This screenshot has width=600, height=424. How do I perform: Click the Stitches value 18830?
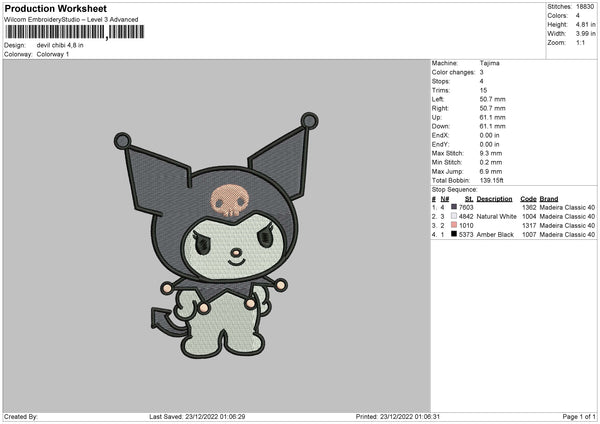click(585, 7)
